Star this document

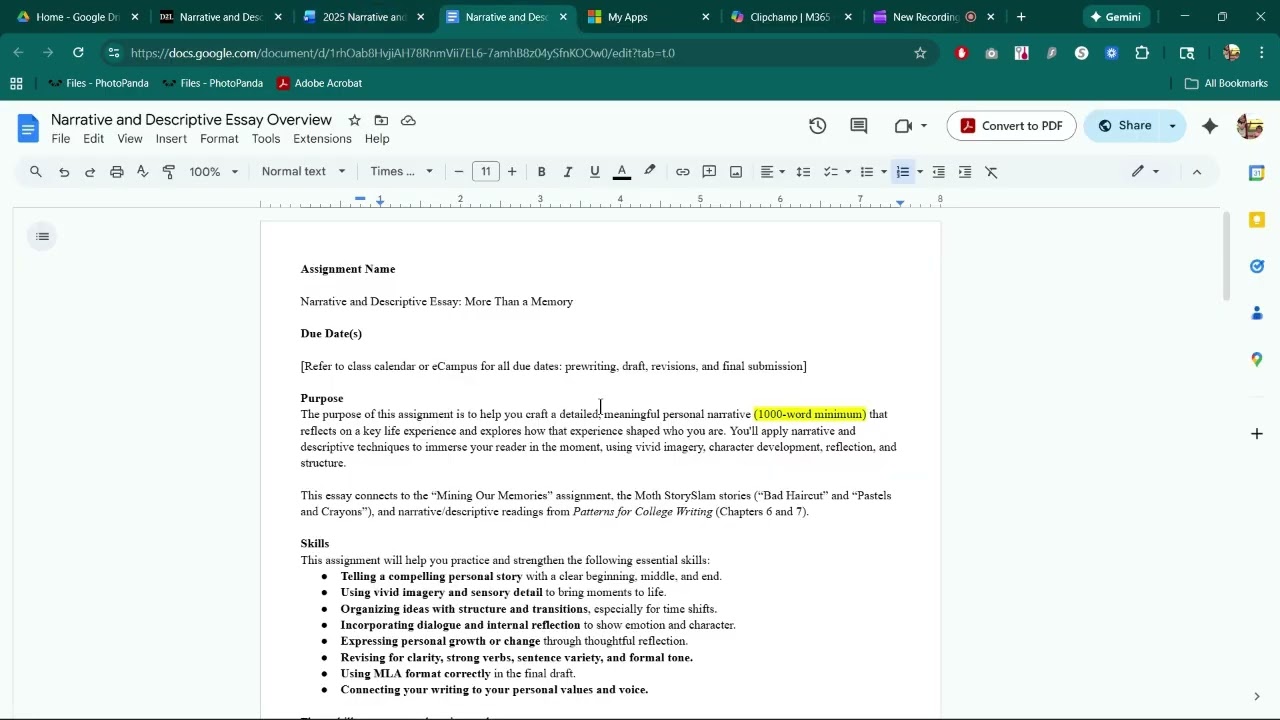click(x=354, y=120)
